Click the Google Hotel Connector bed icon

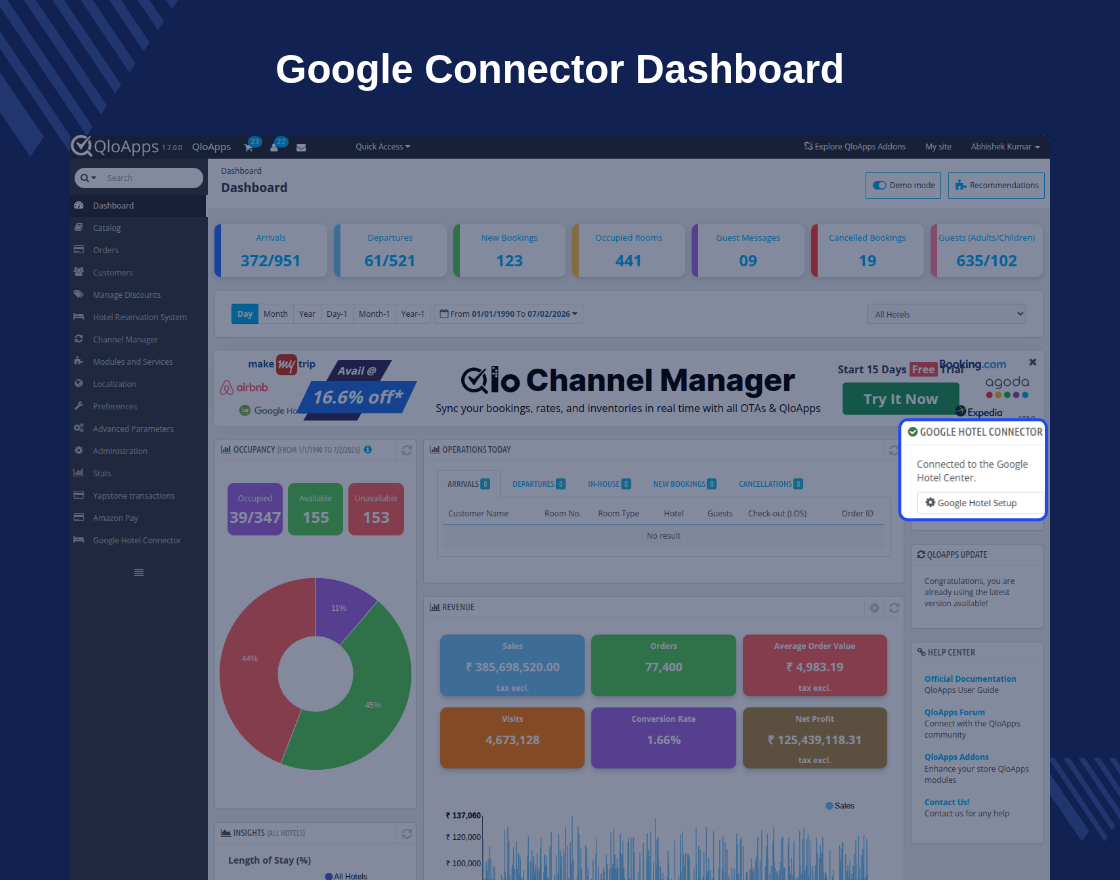pos(79,540)
